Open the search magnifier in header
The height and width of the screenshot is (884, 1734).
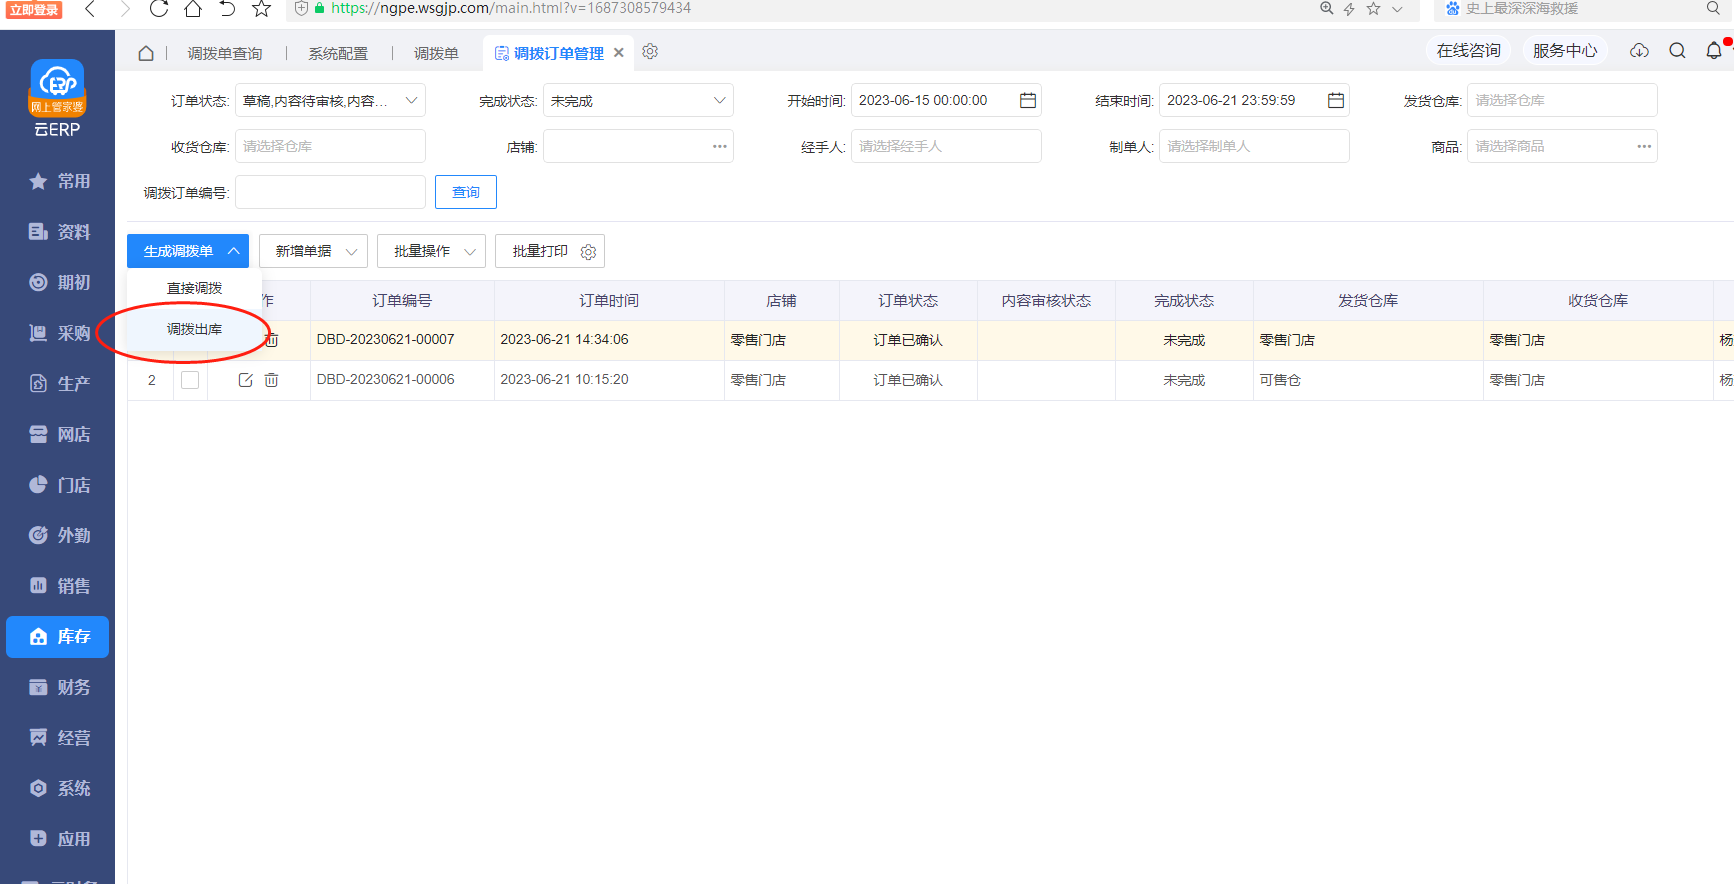click(1677, 51)
